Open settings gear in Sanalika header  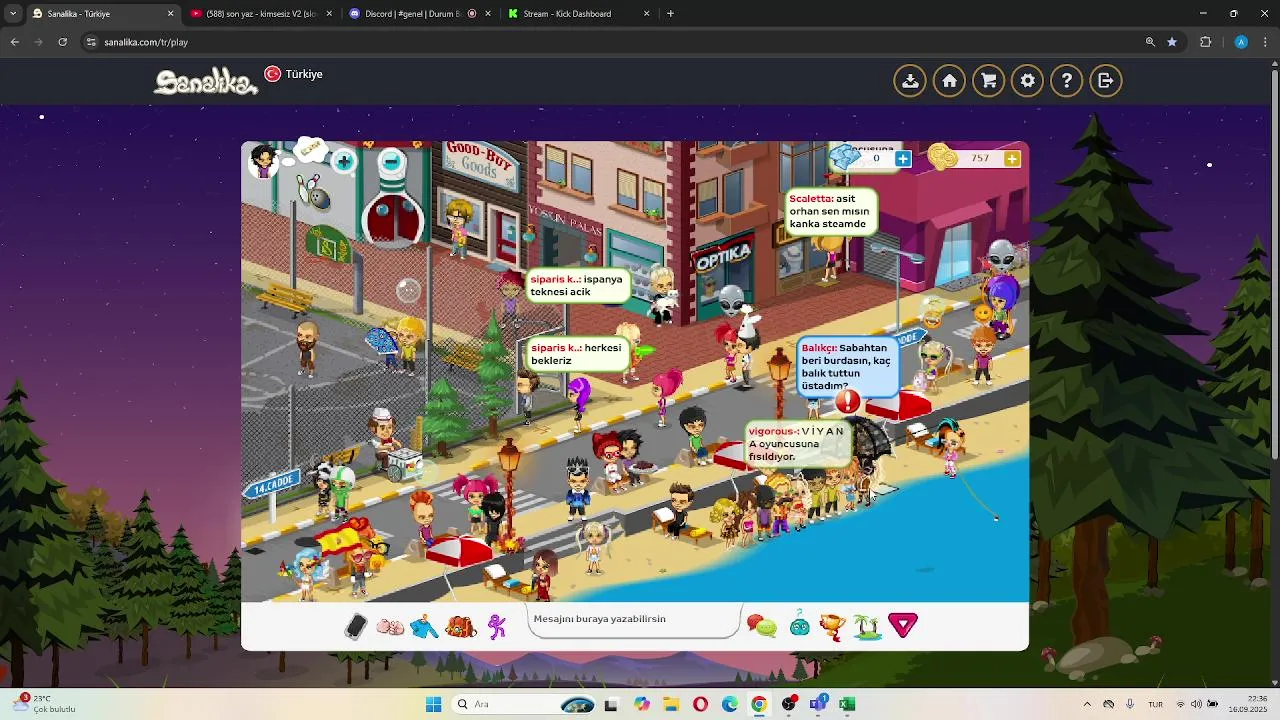pyautogui.click(x=1028, y=81)
